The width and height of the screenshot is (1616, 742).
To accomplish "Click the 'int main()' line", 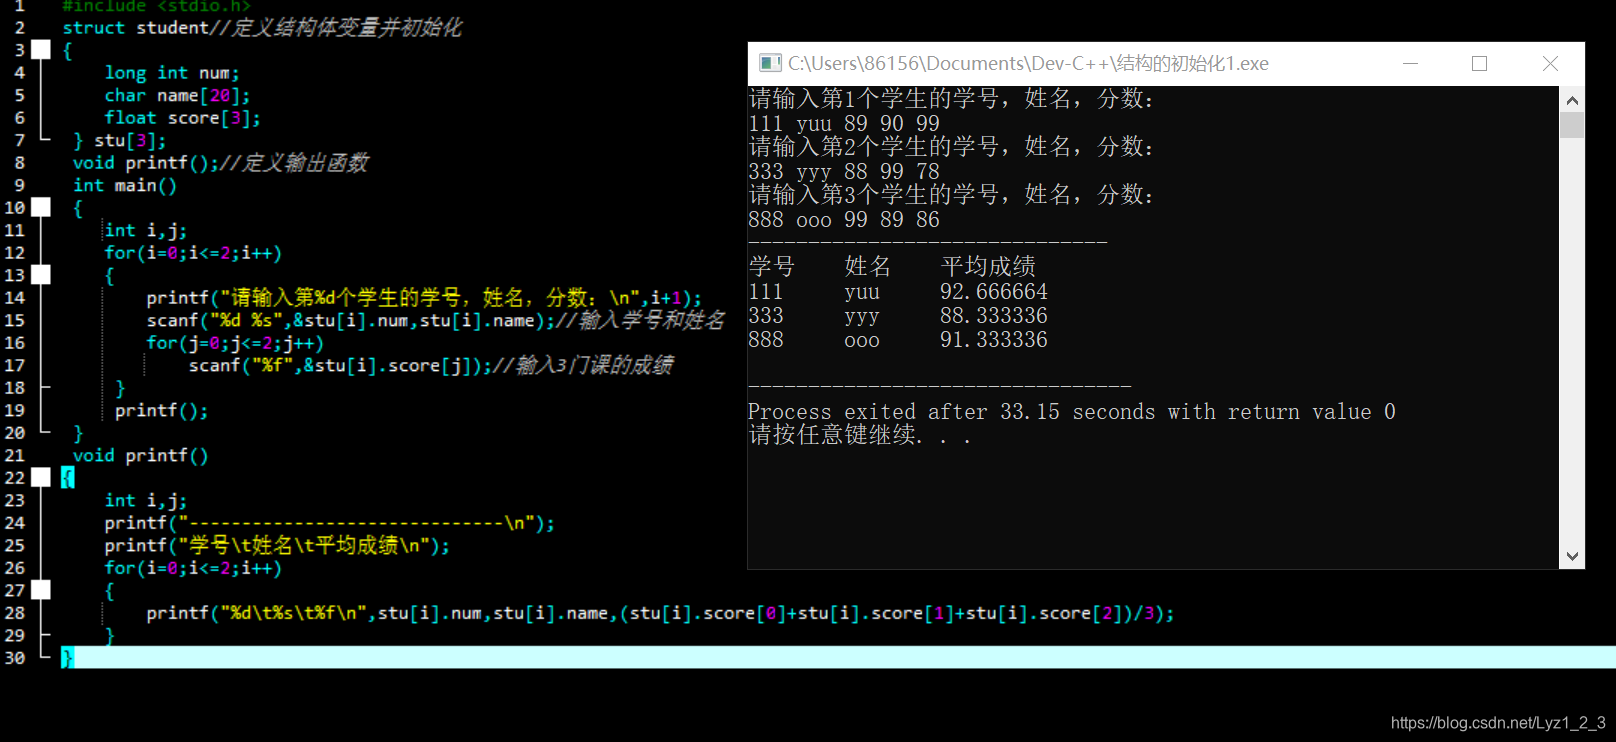I will coord(125,185).
